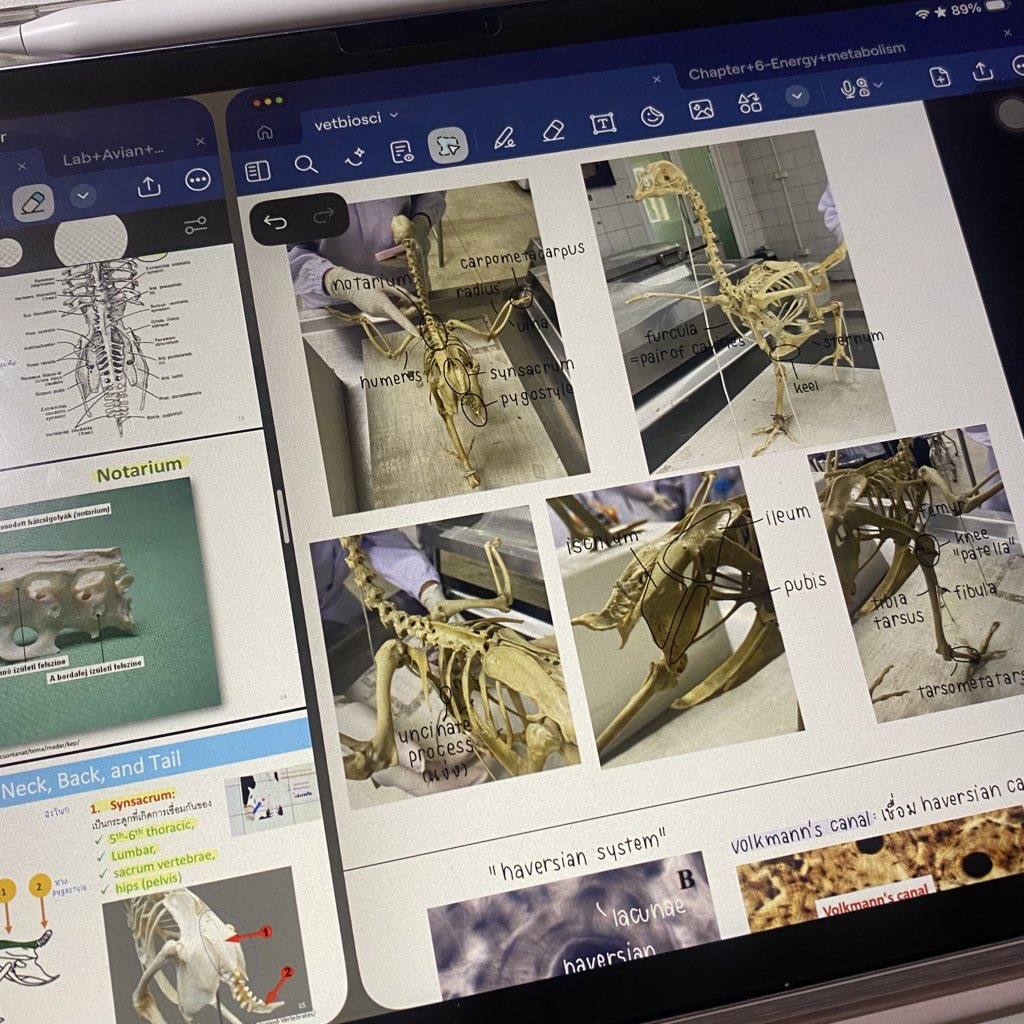1024x1024 pixels.
Task: Close the Lab+Avian tab
Action: (200, 141)
